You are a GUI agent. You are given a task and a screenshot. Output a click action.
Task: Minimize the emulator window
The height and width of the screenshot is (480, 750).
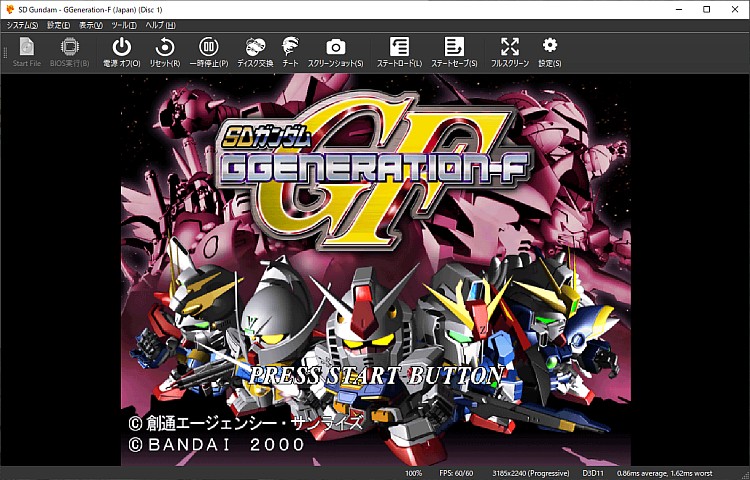tap(679, 10)
